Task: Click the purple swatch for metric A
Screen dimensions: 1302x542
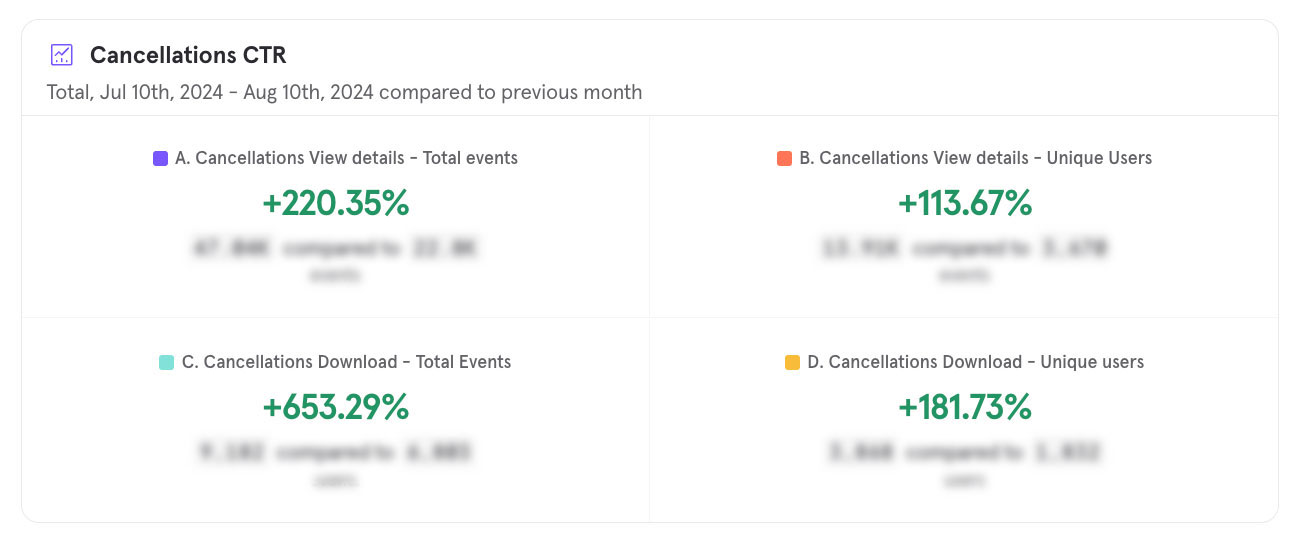Action: coord(160,158)
